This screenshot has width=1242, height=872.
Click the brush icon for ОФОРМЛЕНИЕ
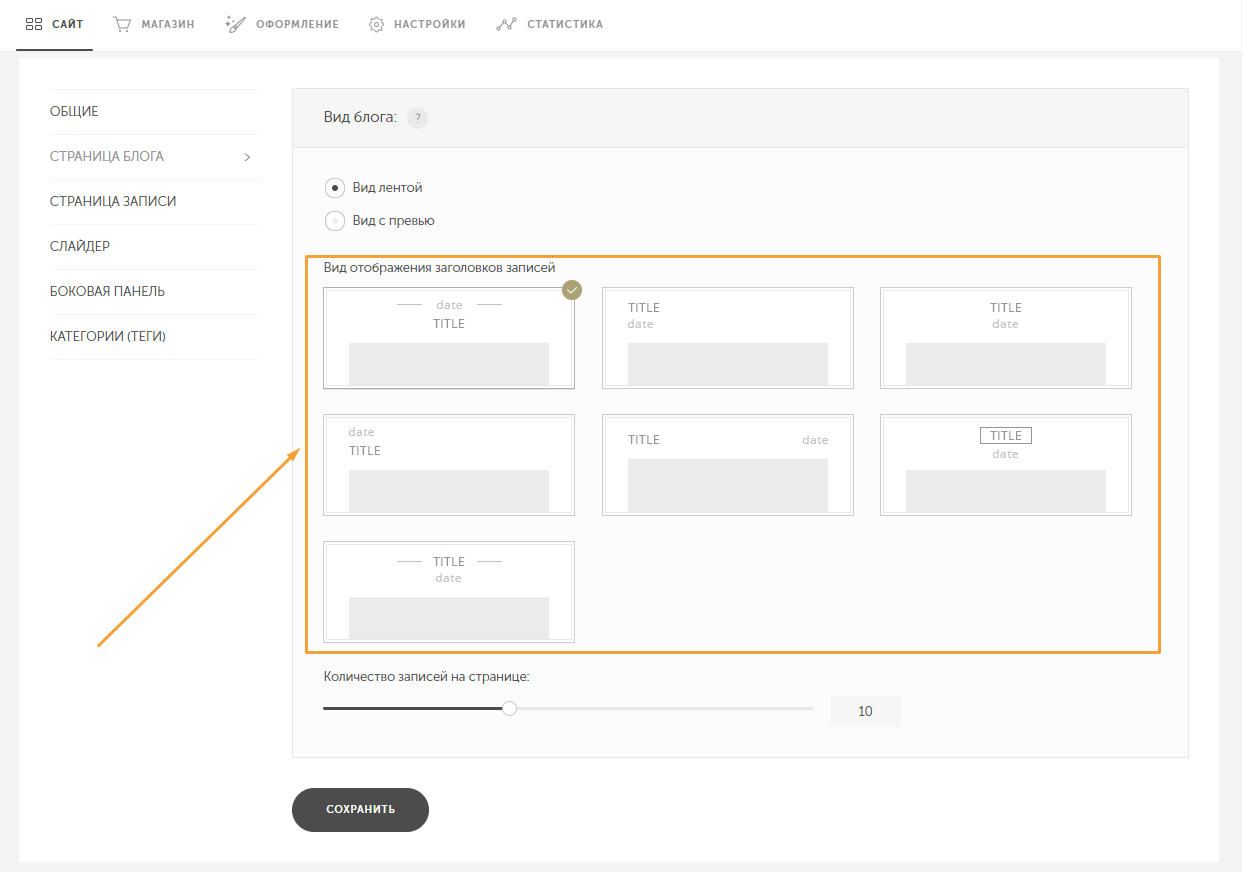236,24
